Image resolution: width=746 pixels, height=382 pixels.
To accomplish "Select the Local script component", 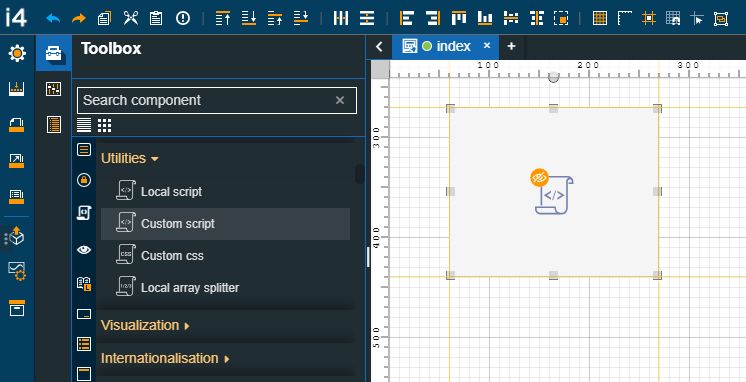I will click(x=225, y=192).
